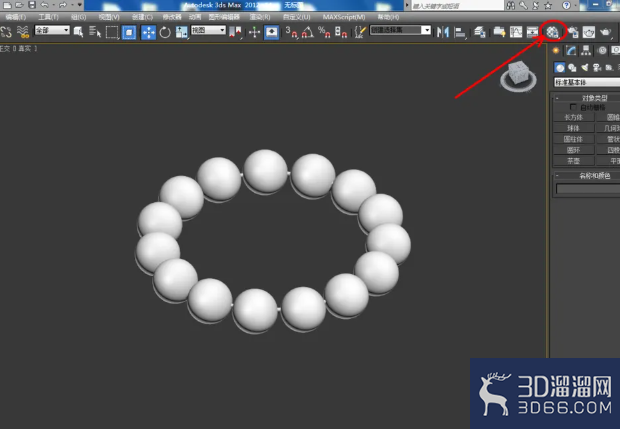This screenshot has width=620, height=429.
Task: Toggle the Percent Snap icon
Action: click(324, 32)
